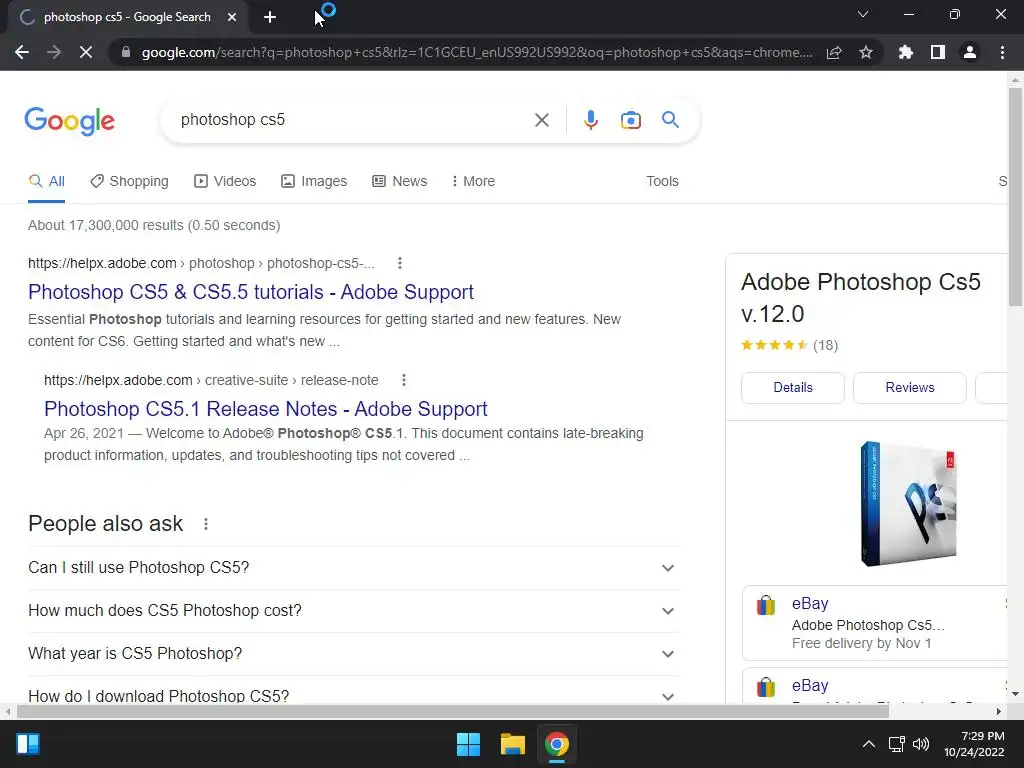This screenshot has height=768, width=1024.
Task: Switch to the Shopping tab
Action: (129, 182)
